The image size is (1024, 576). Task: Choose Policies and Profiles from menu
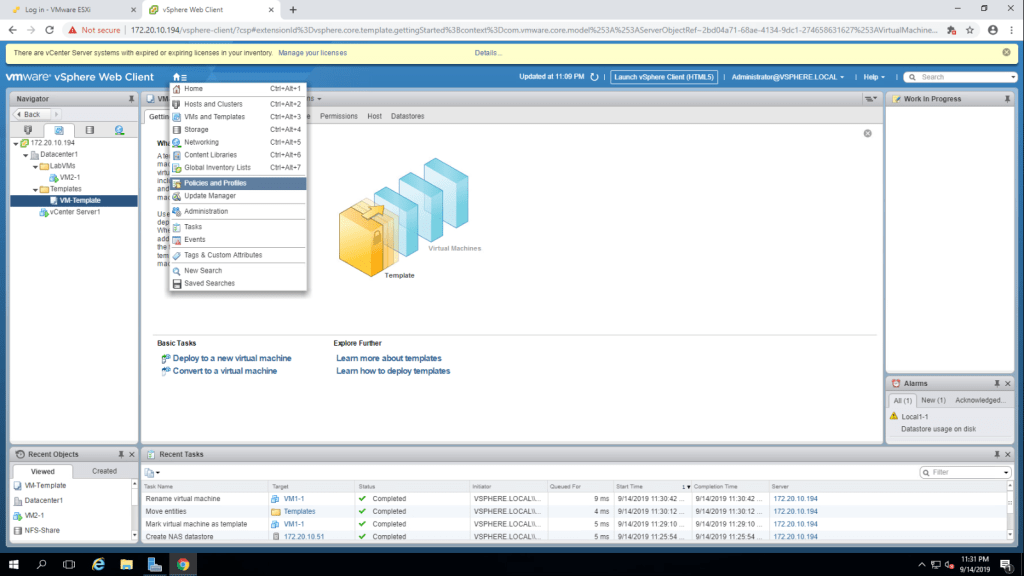tap(215, 183)
